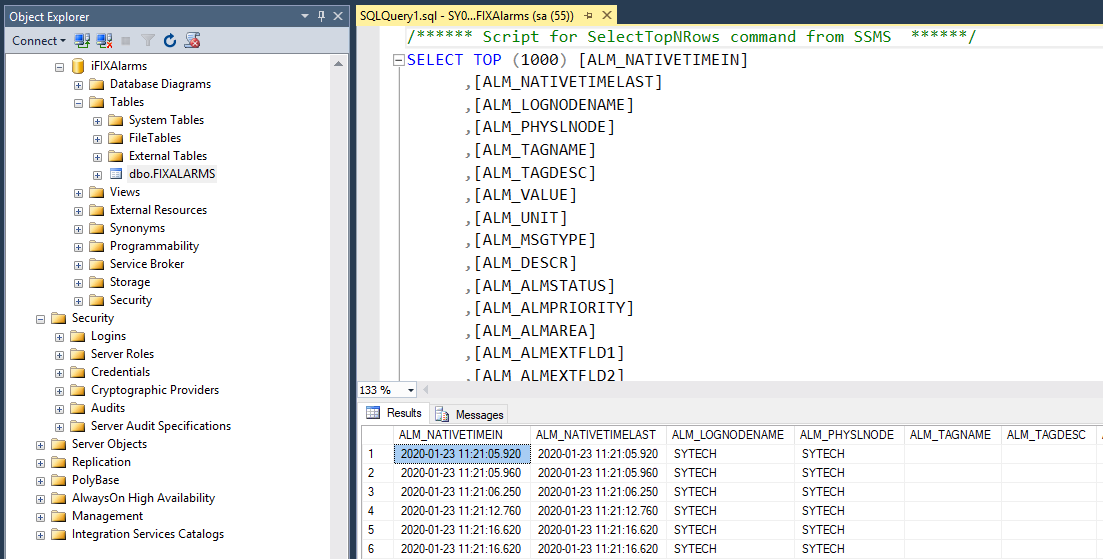Viewport: 1103px width, 559px height.
Task: Click the dbo.FIXALARMS table icon
Action: coord(116,174)
